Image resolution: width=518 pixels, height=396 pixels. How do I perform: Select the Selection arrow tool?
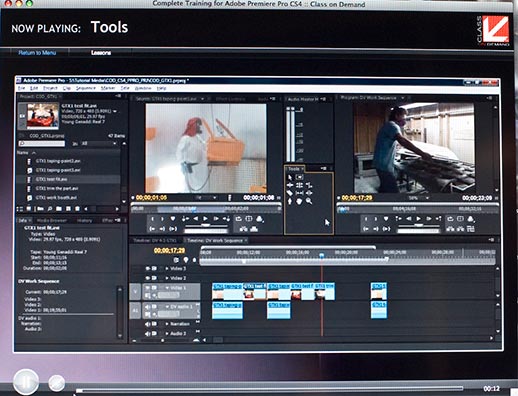point(290,177)
